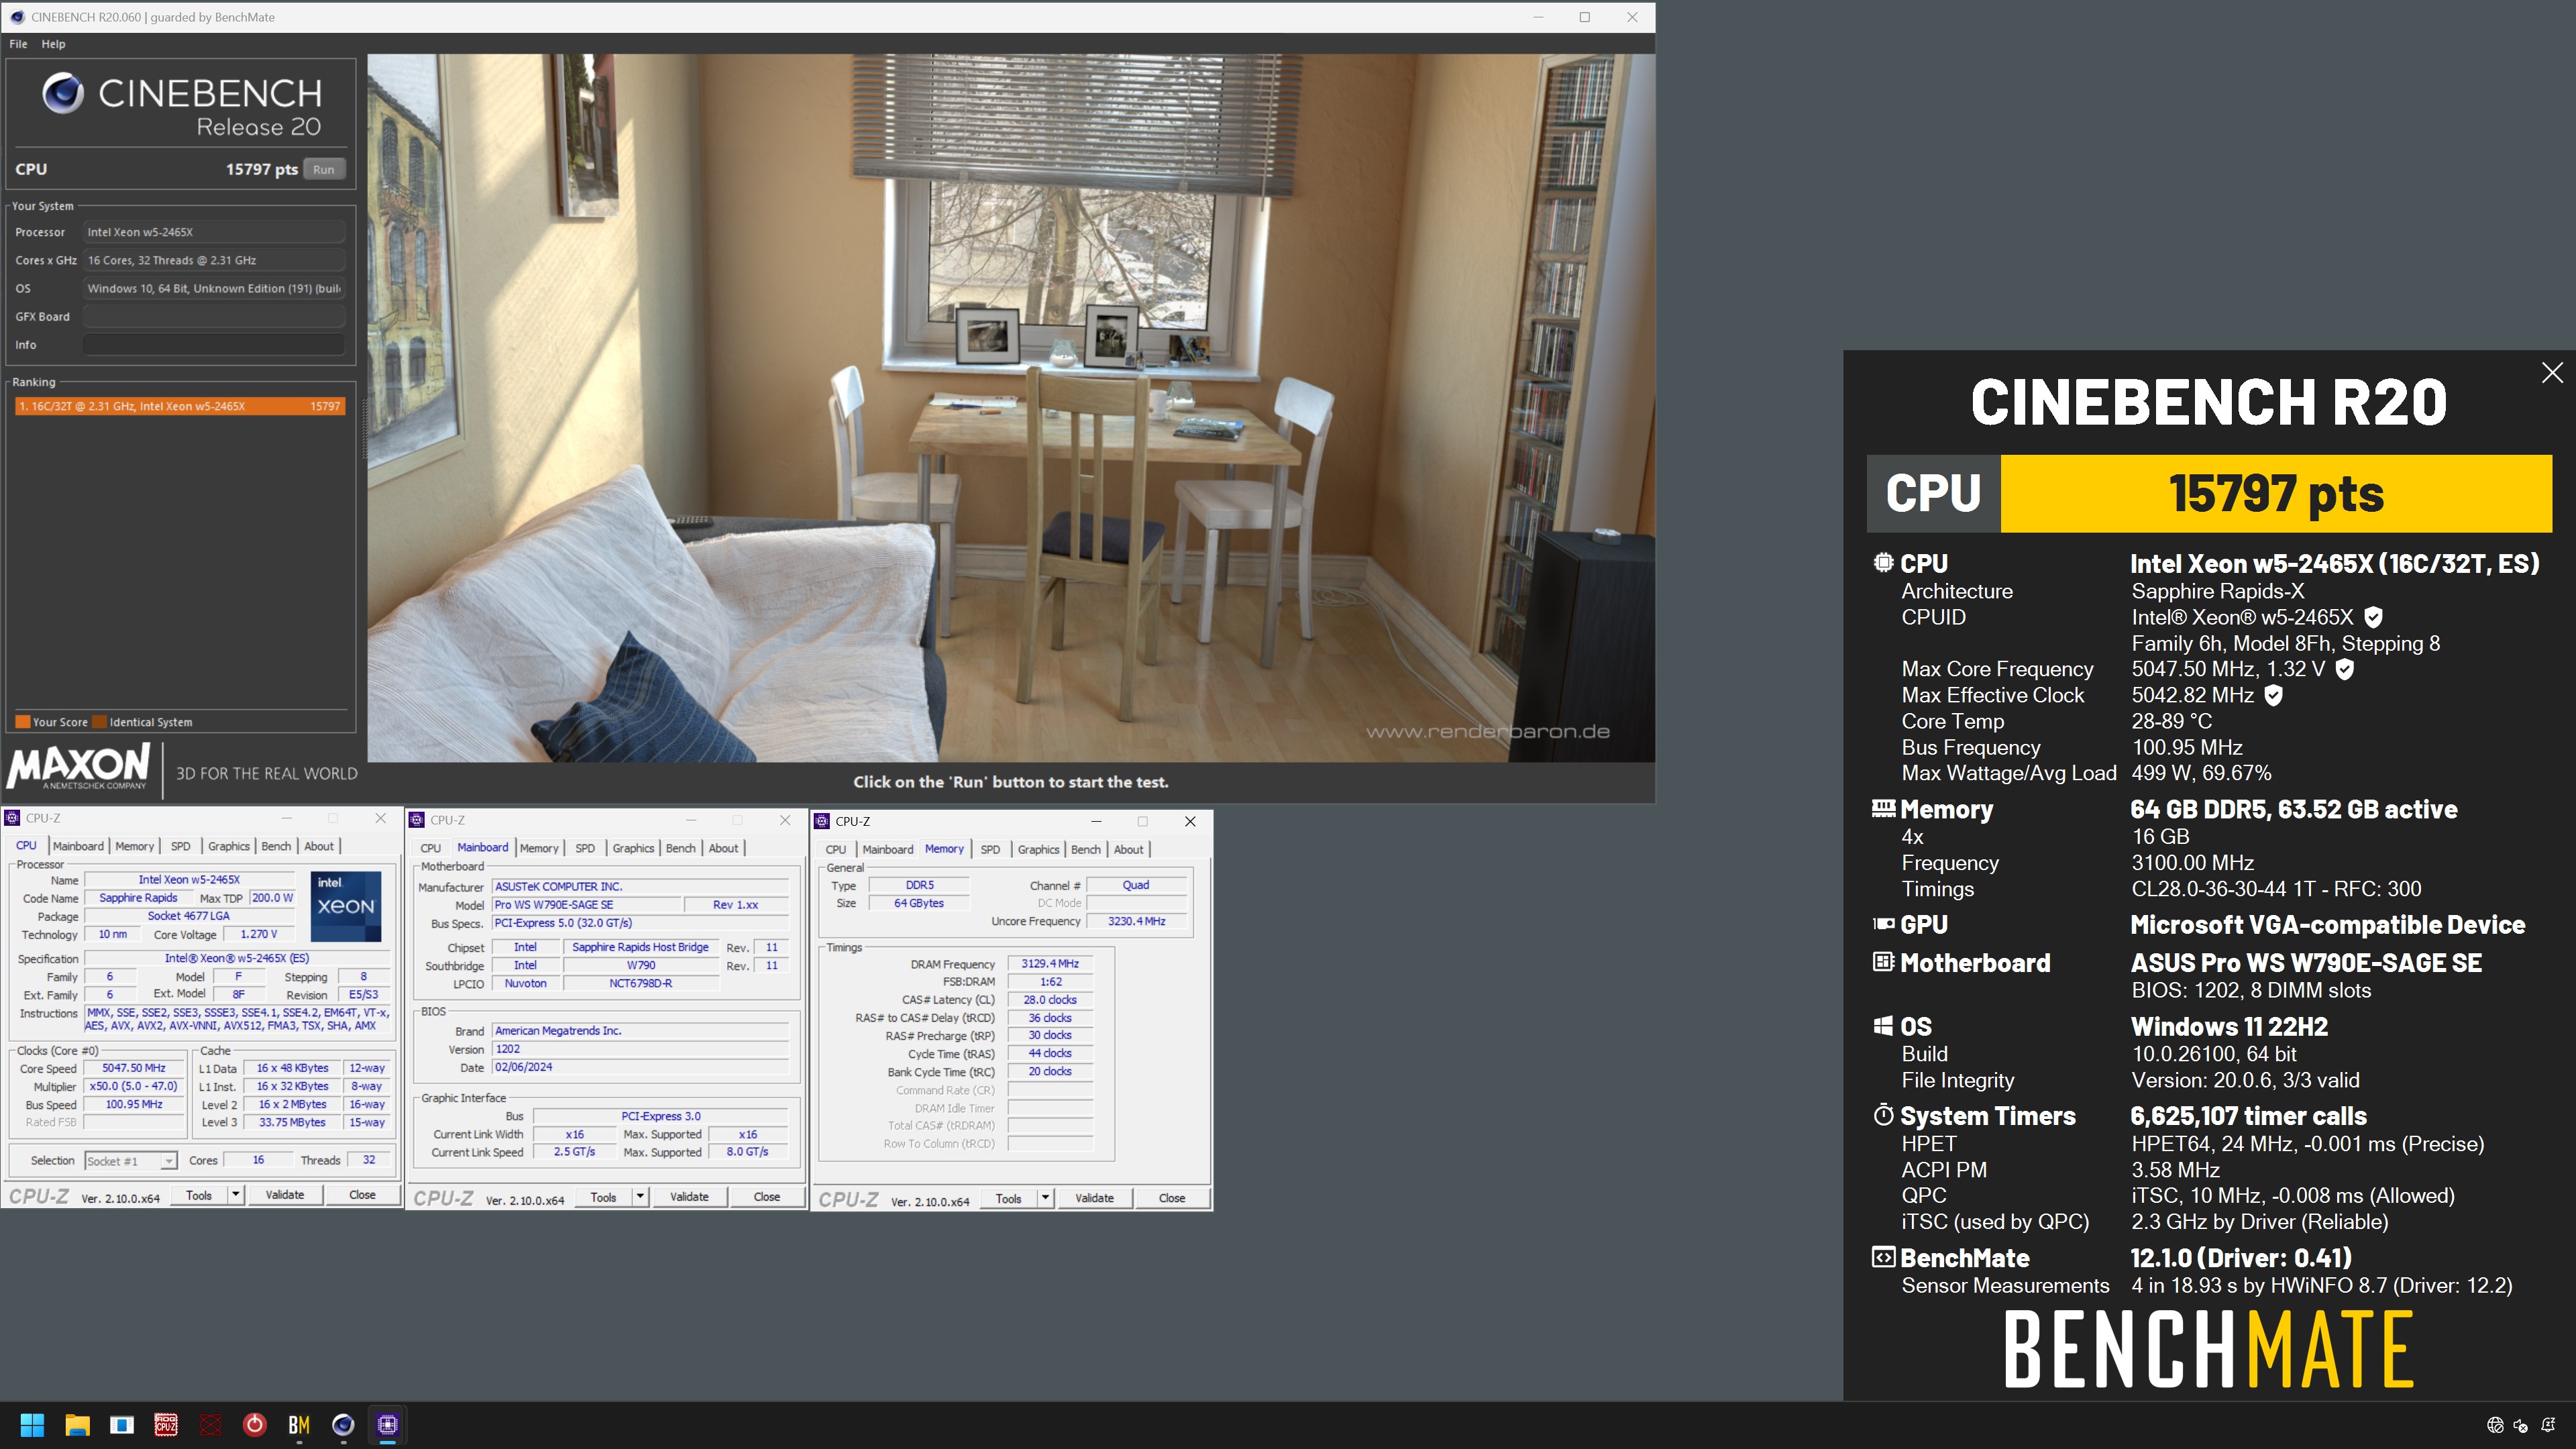Open the red atom-shaped taskbar app

pos(210,1425)
